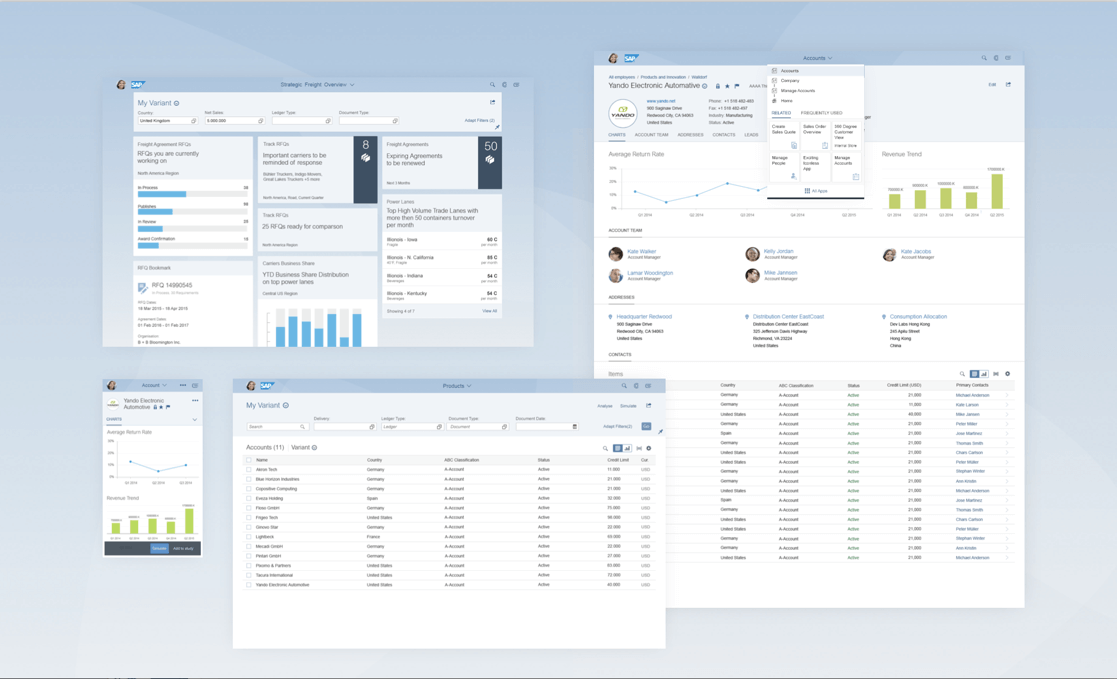Select FREQUENTLY USED tab in navigation popover

(821, 113)
